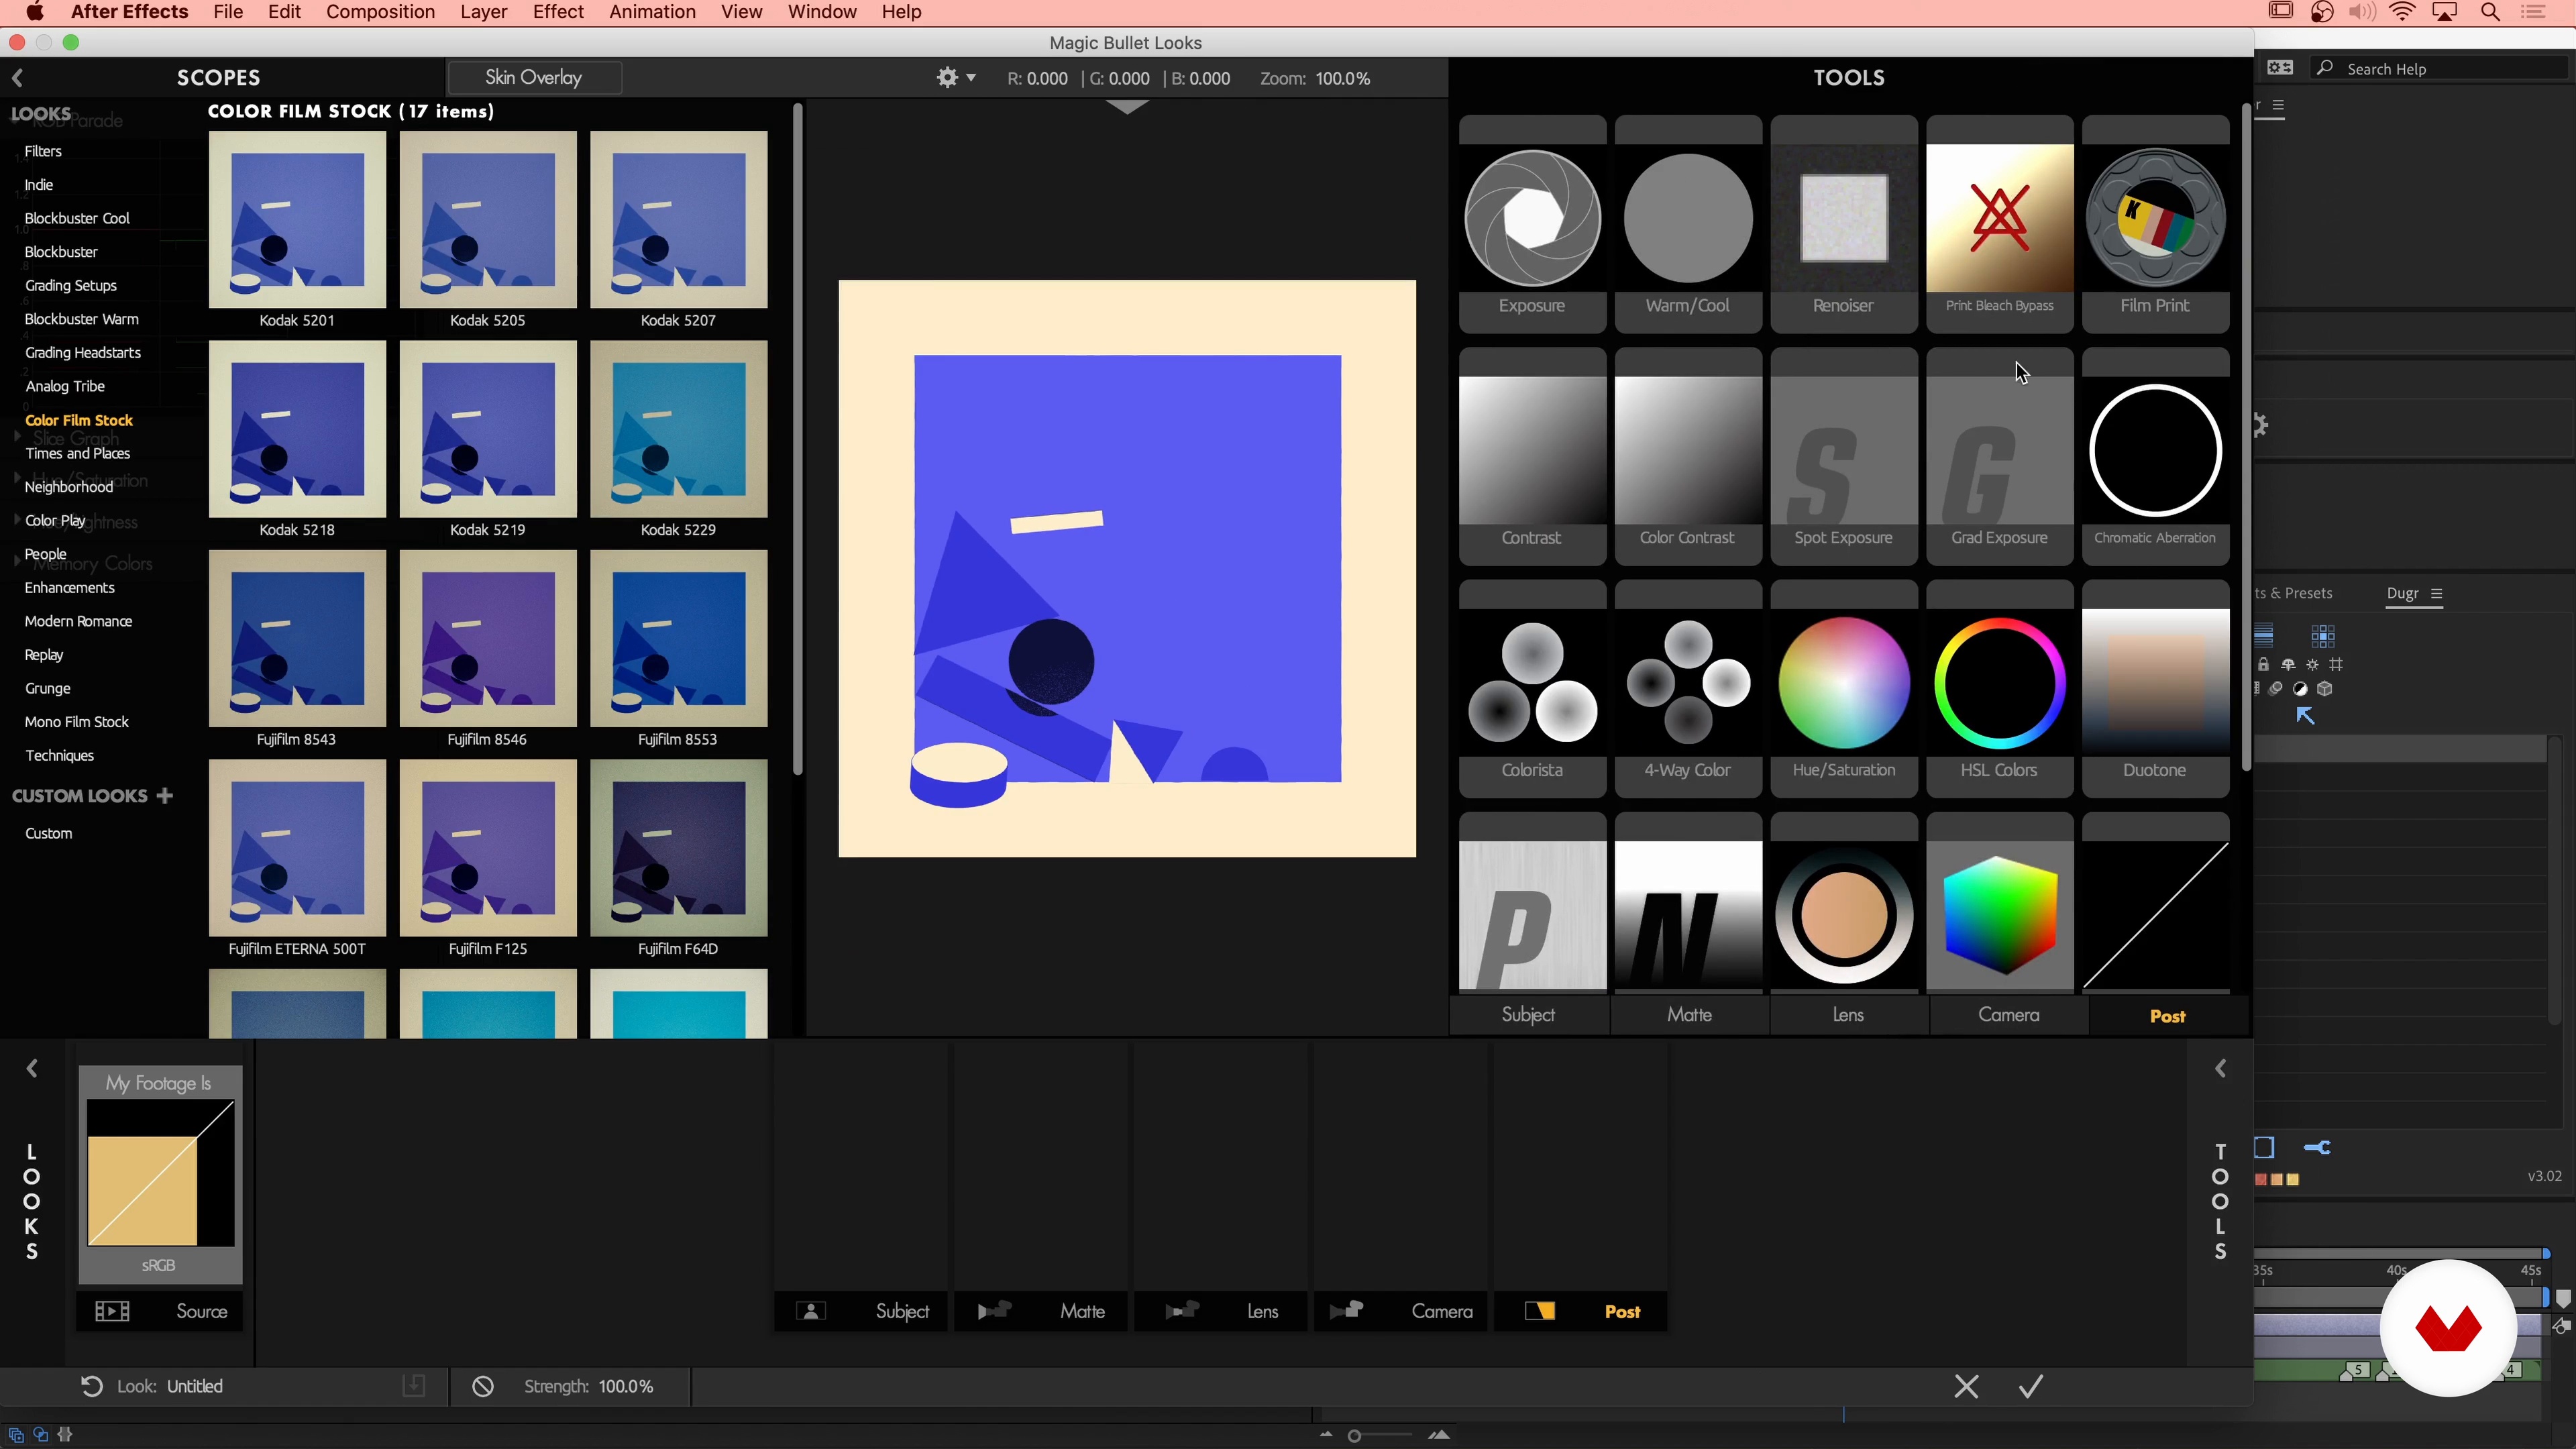Select the My Footage Is sRGB tool
The image size is (2576, 1449).
(160, 1175)
